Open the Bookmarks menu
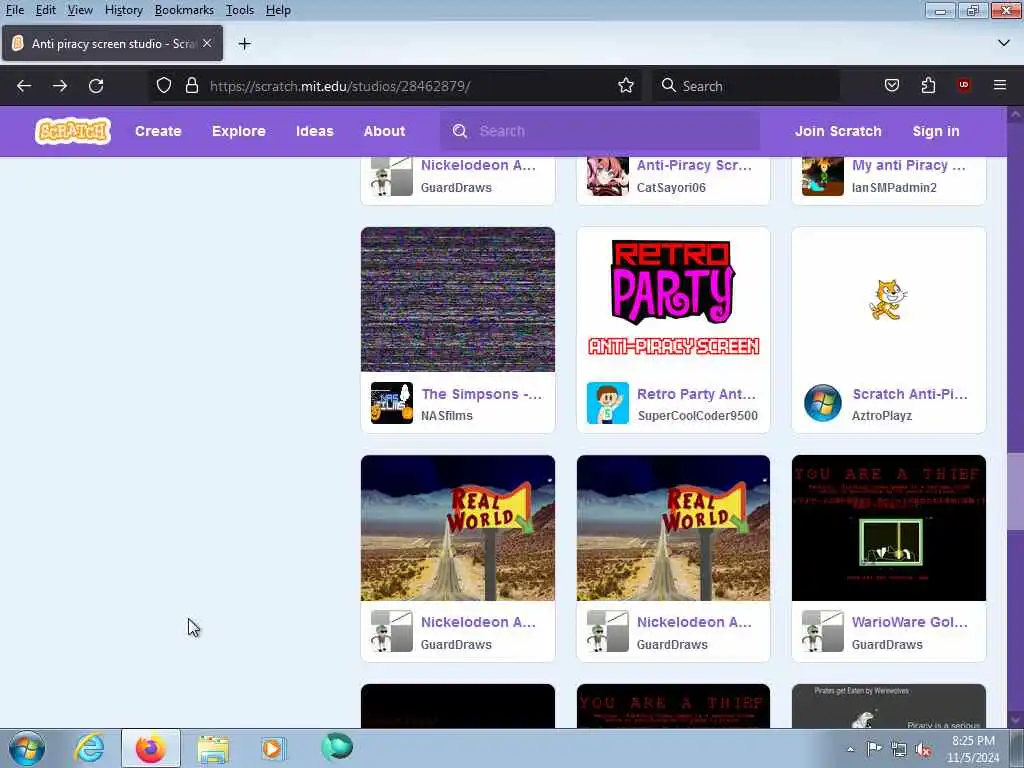1024x768 pixels. coord(184,10)
